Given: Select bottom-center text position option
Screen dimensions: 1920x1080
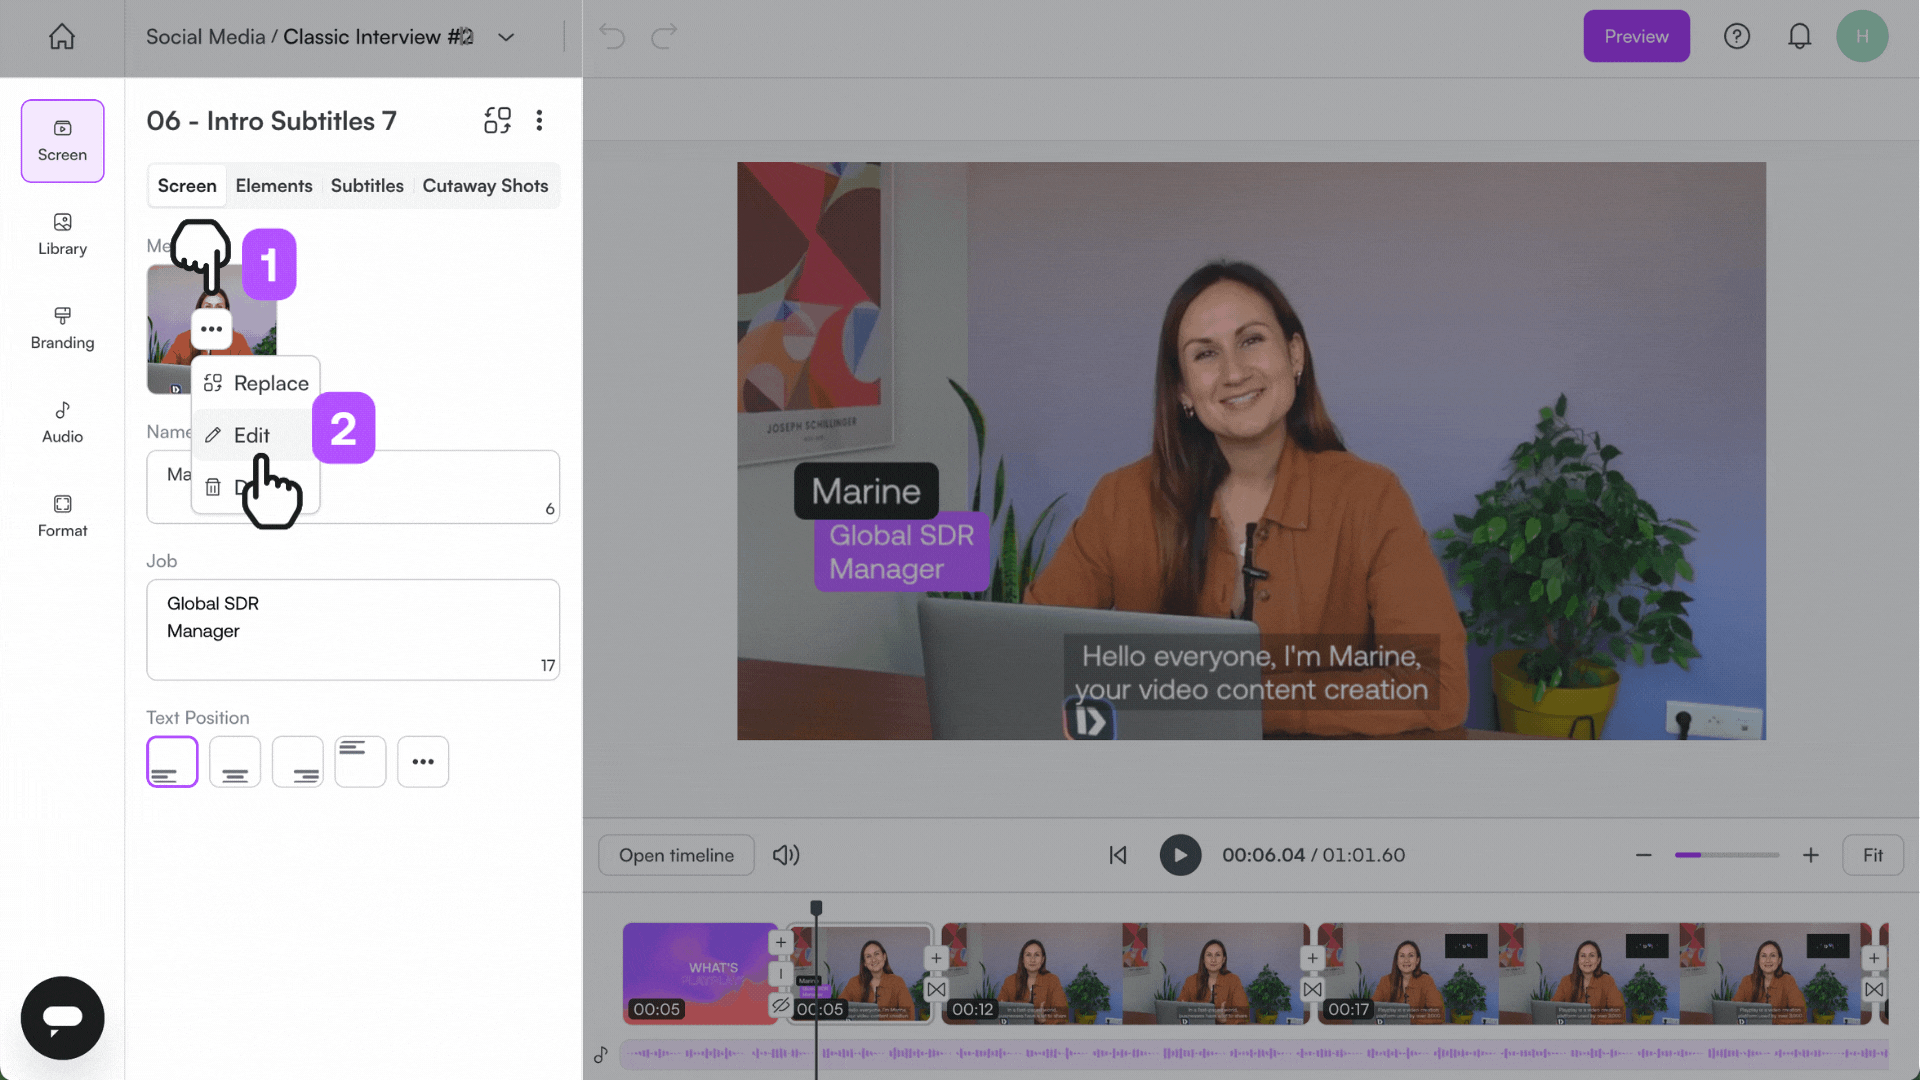Looking at the screenshot, I should [x=235, y=762].
